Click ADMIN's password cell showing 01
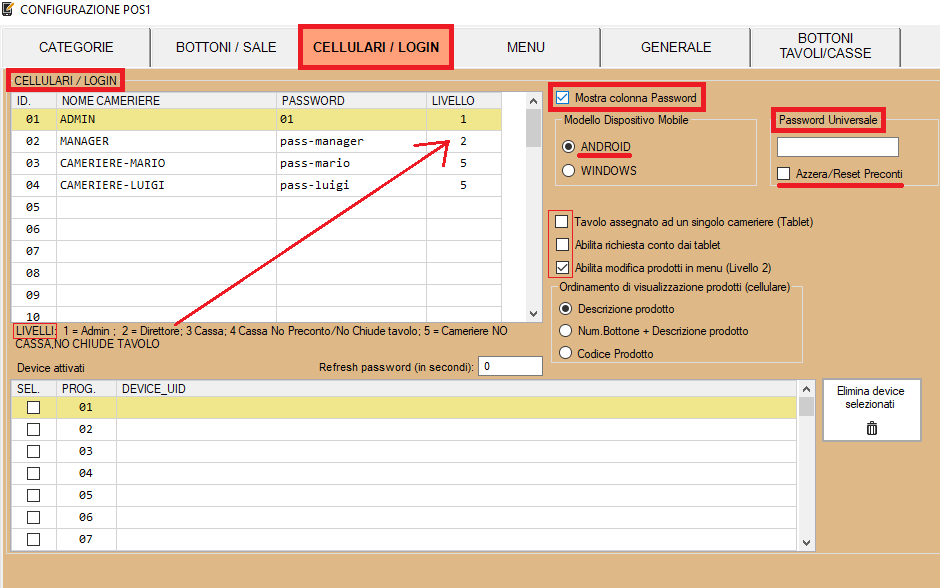 click(x=351, y=119)
